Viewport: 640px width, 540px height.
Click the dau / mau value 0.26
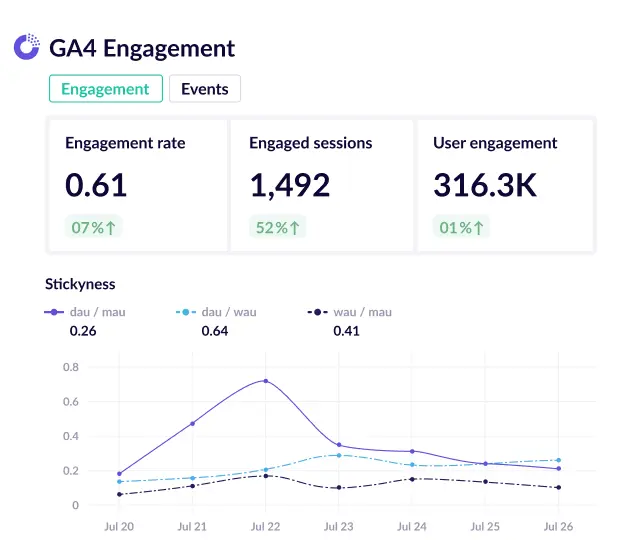click(x=83, y=331)
